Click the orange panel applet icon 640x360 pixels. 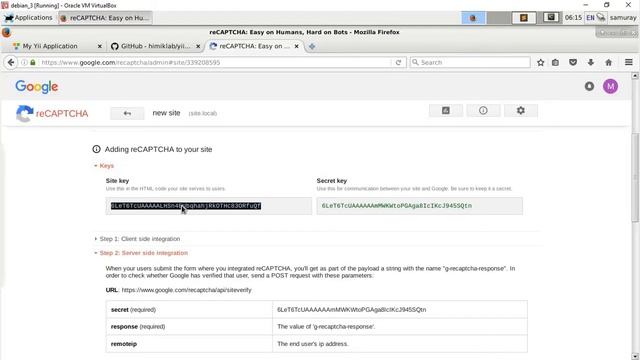[x=524, y=18]
